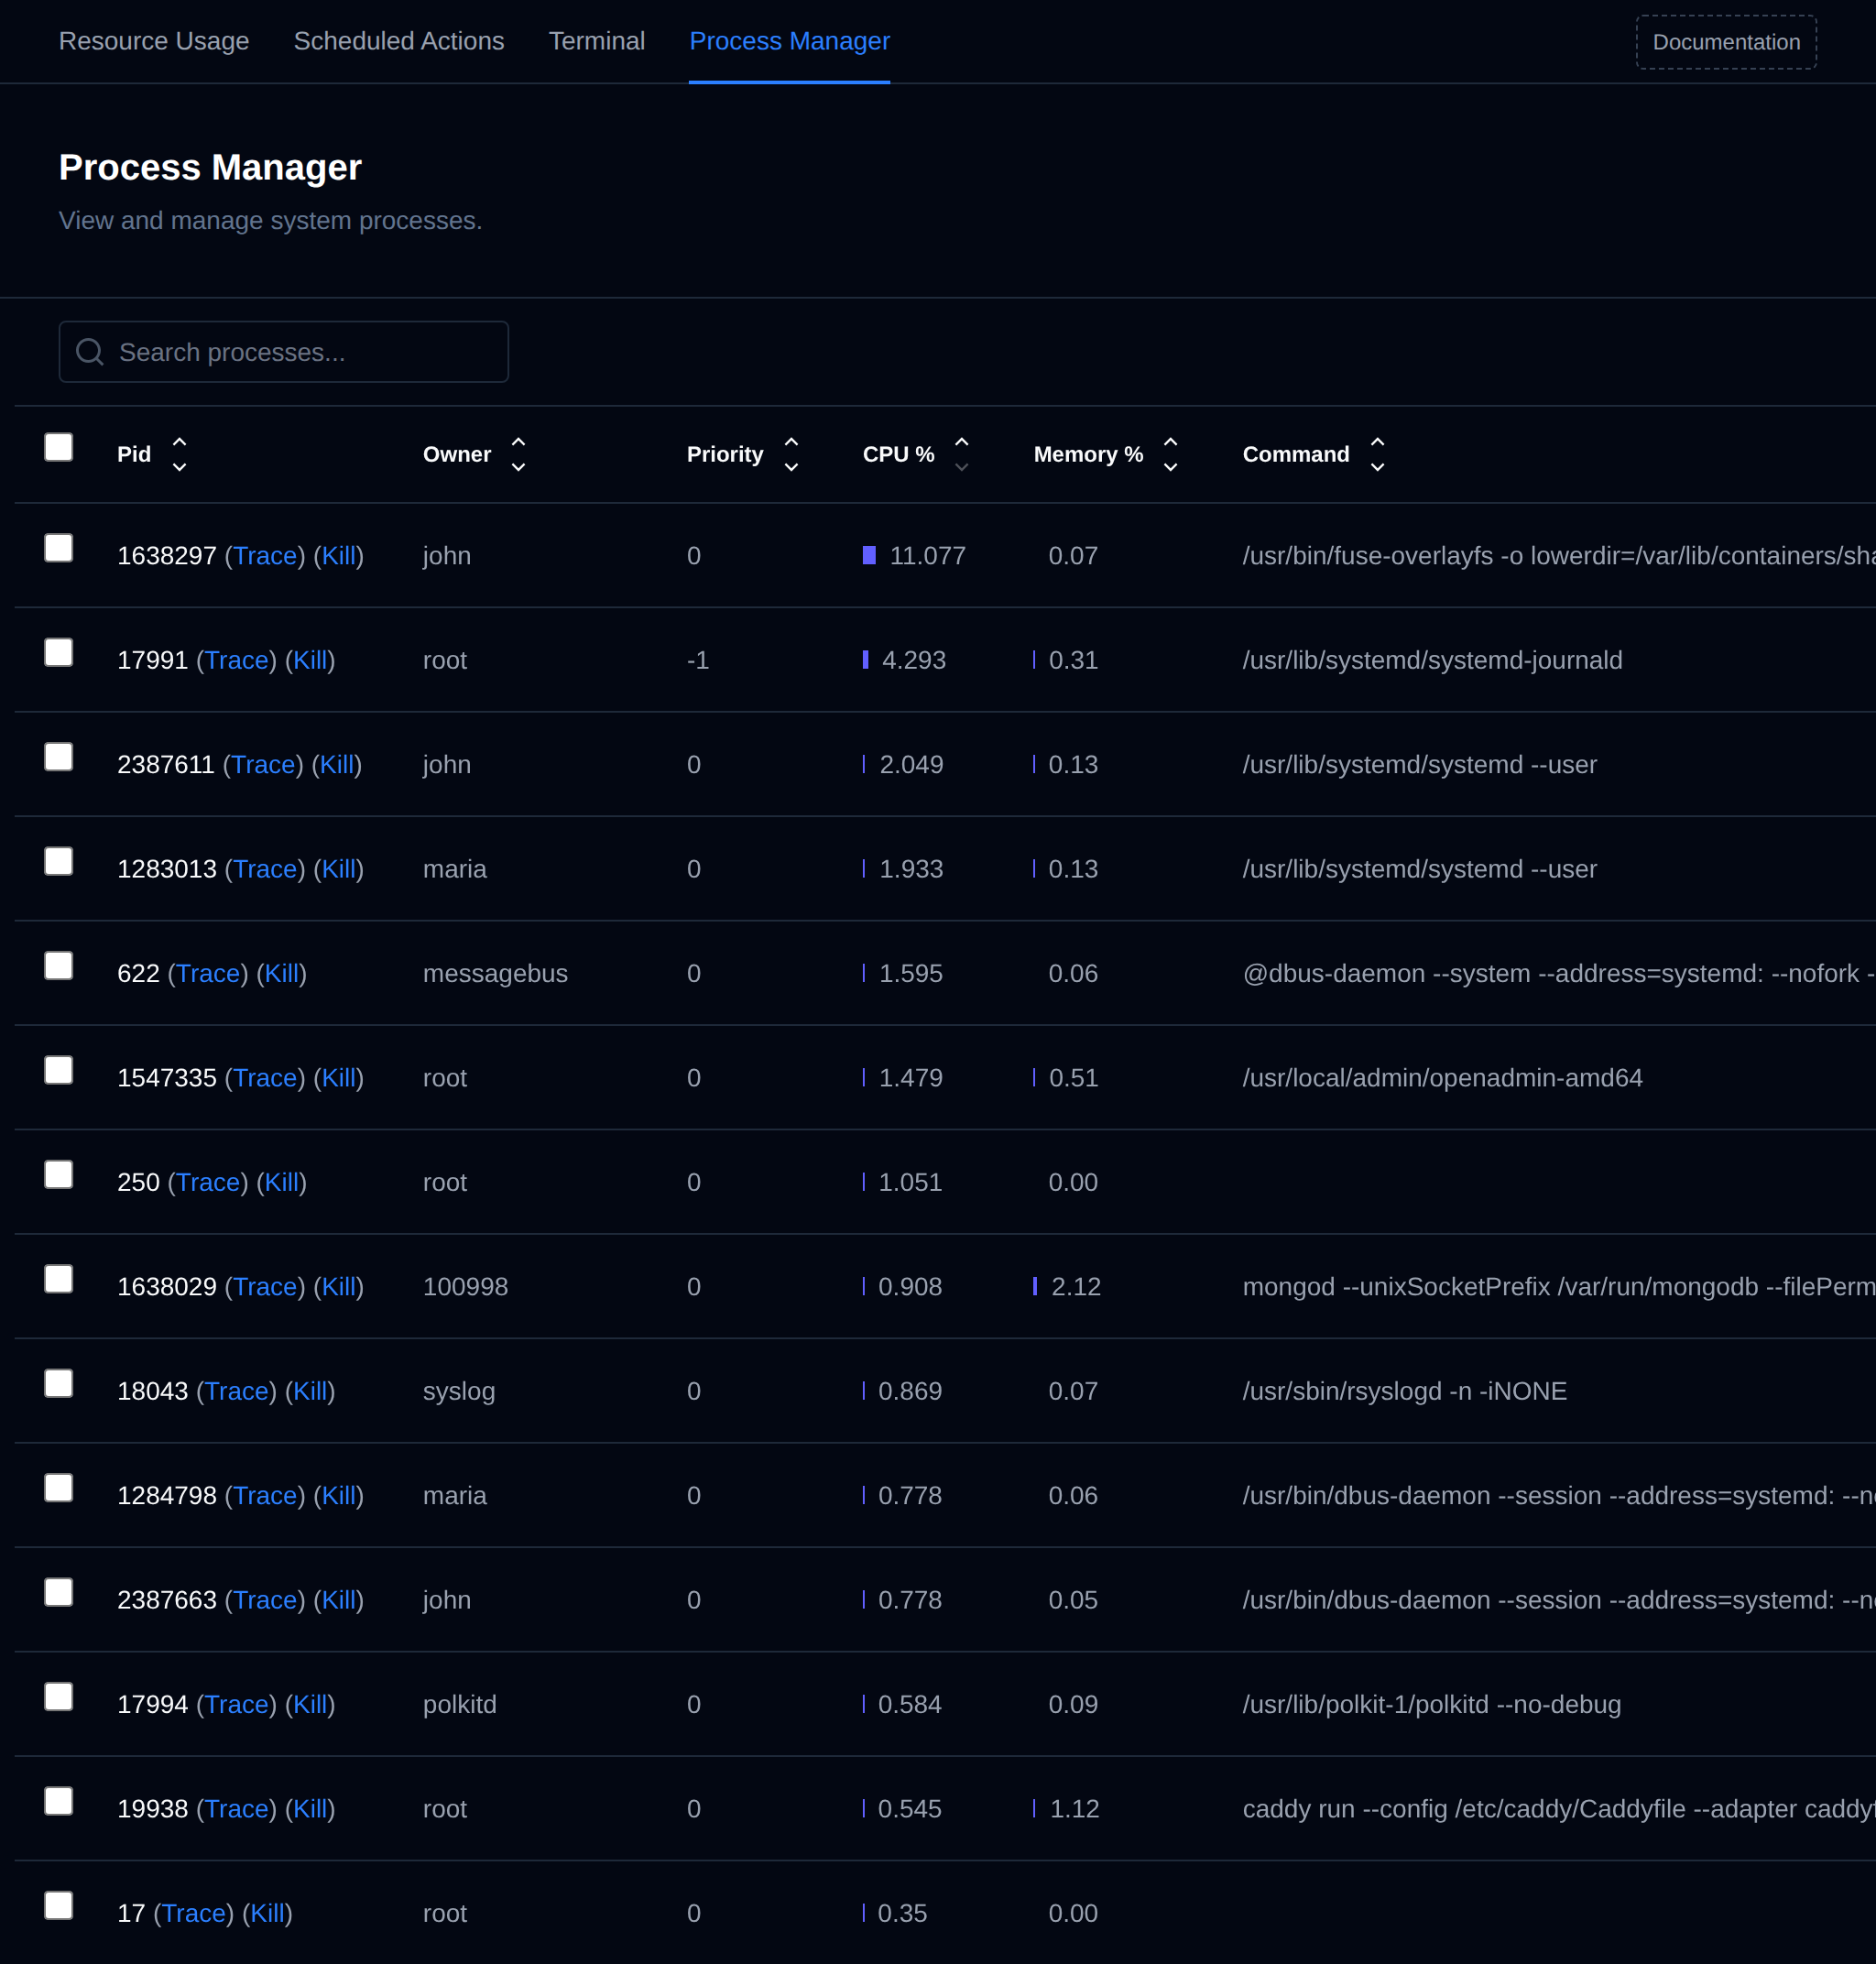Click the search magnifier icon

click(90, 352)
